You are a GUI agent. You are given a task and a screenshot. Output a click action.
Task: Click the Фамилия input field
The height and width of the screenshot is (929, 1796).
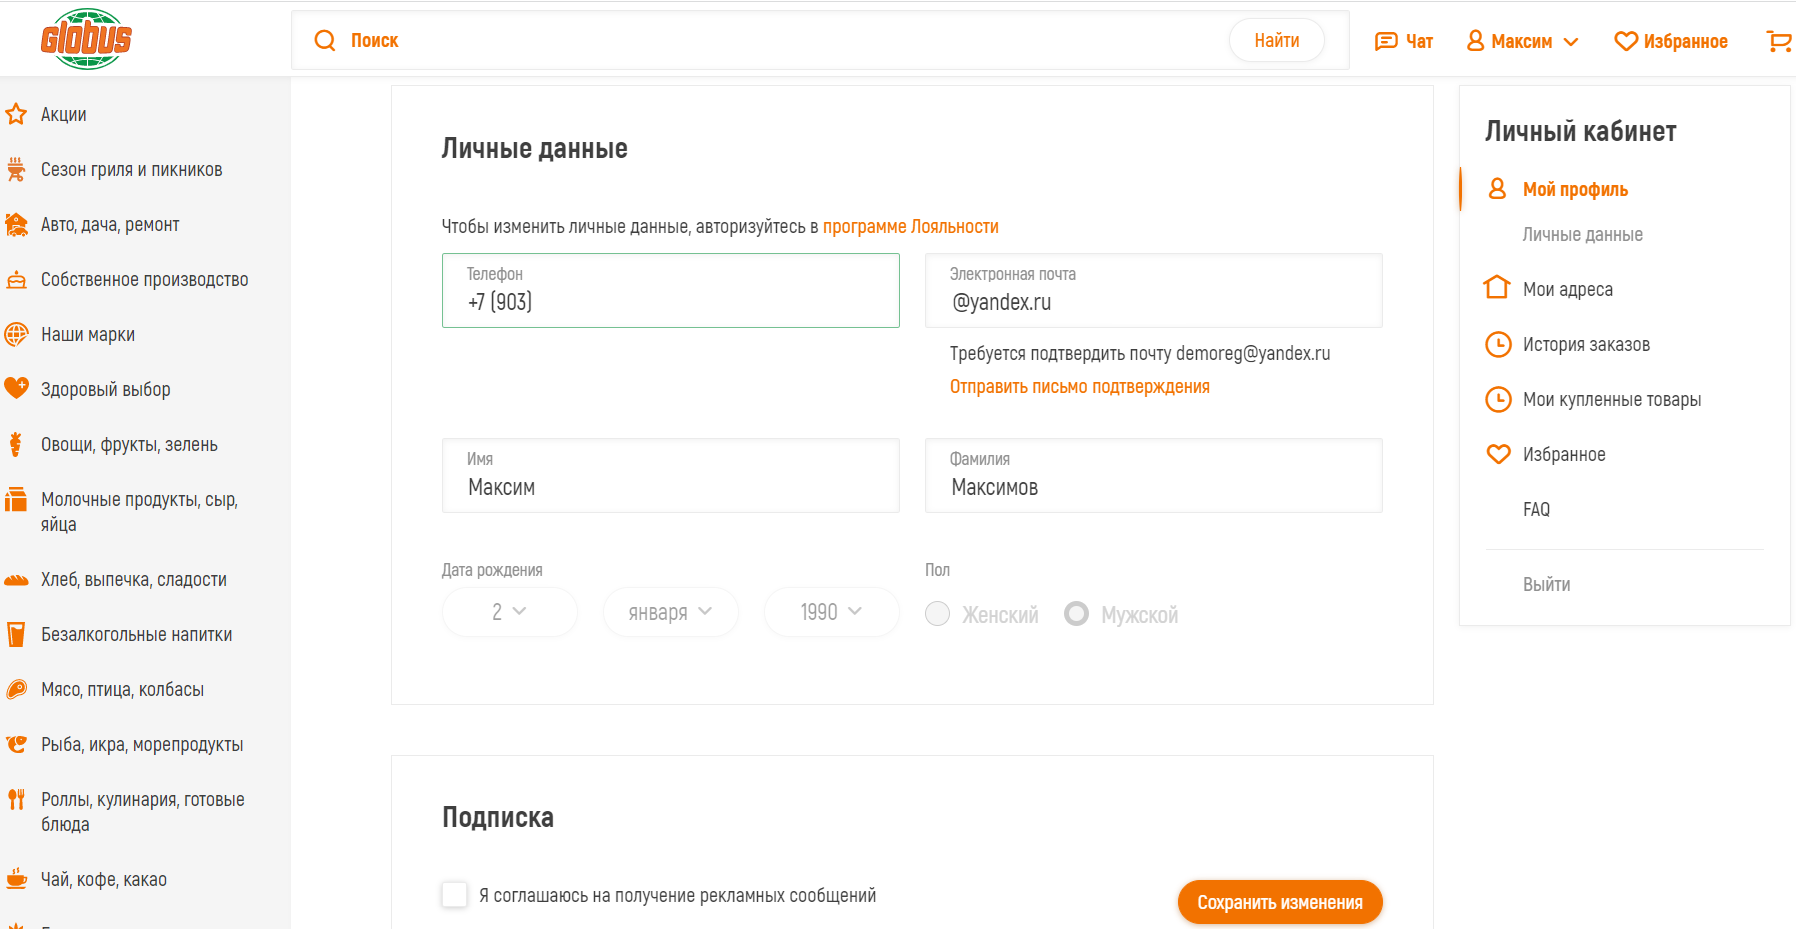click(x=1154, y=475)
